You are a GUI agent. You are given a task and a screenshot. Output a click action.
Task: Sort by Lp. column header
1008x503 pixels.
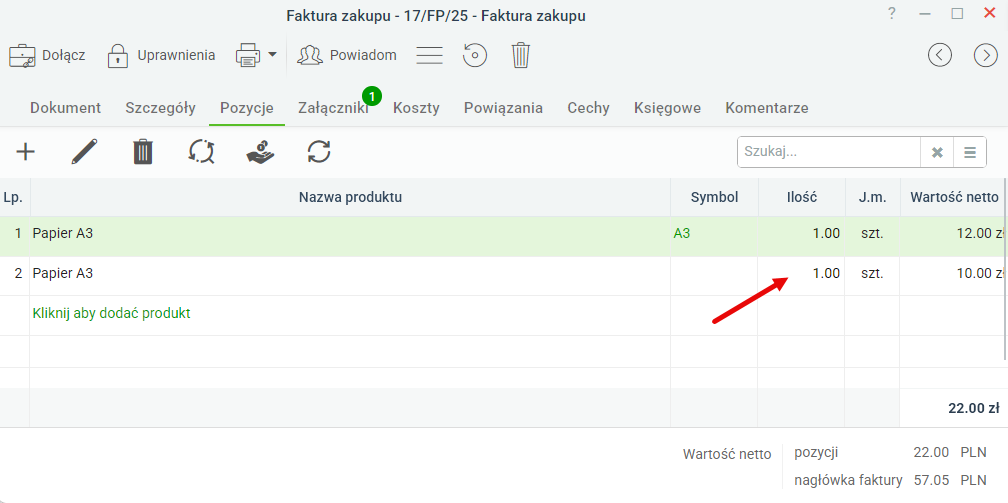[x=14, y=197]
